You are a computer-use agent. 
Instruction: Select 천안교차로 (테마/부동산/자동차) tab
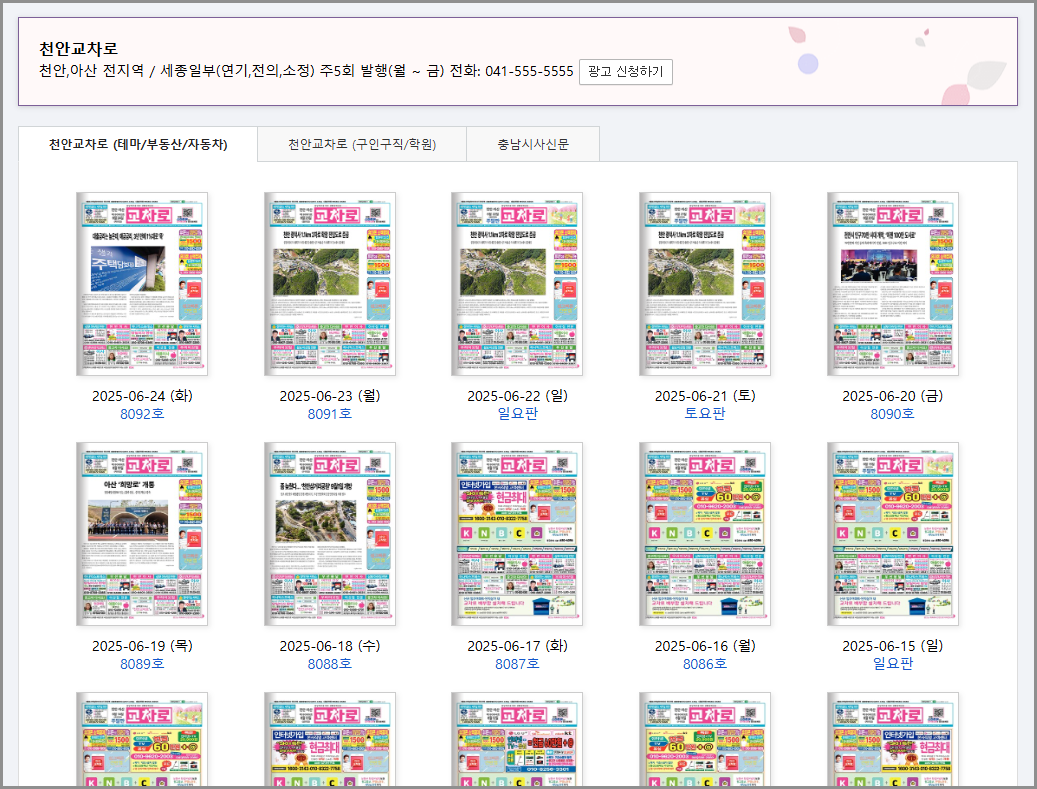(138, 144)
